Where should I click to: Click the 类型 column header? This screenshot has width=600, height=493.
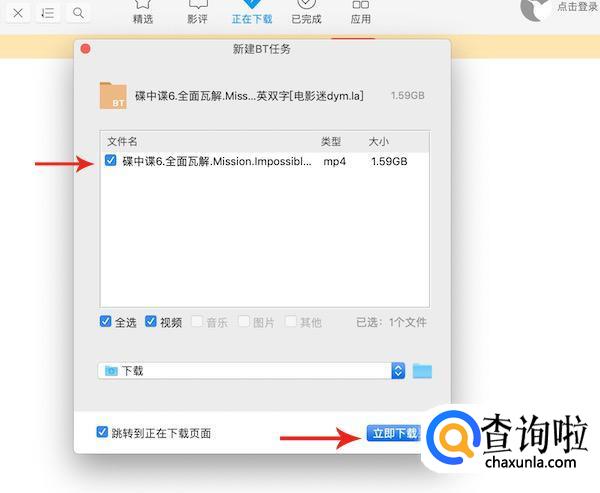coord(331,141)
